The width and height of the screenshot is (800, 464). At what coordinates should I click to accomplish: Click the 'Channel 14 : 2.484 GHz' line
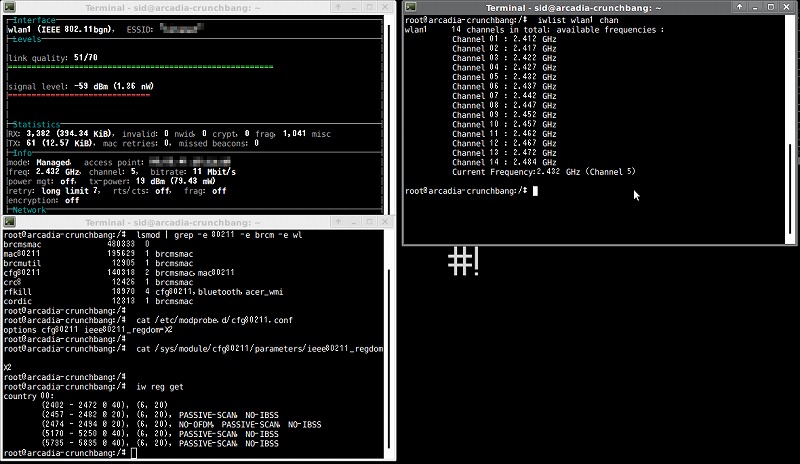[504, 162]
